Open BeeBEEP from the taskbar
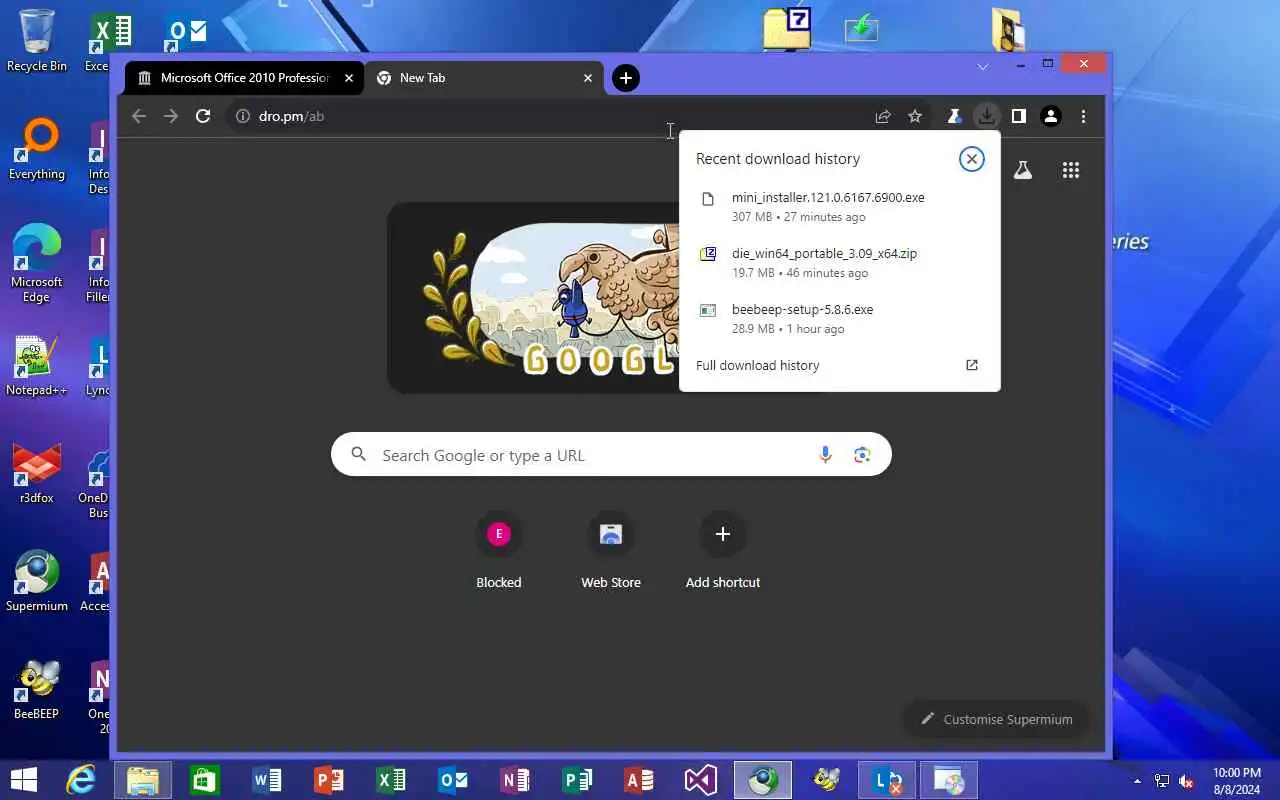Image resolution: width=1280 pixels, height=800 pixels. pos(826,780)
